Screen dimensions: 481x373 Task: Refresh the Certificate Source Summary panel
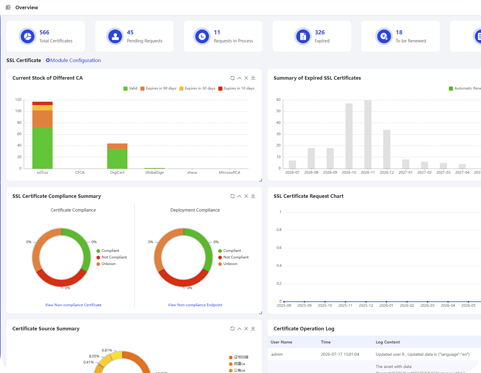(232, 329)
